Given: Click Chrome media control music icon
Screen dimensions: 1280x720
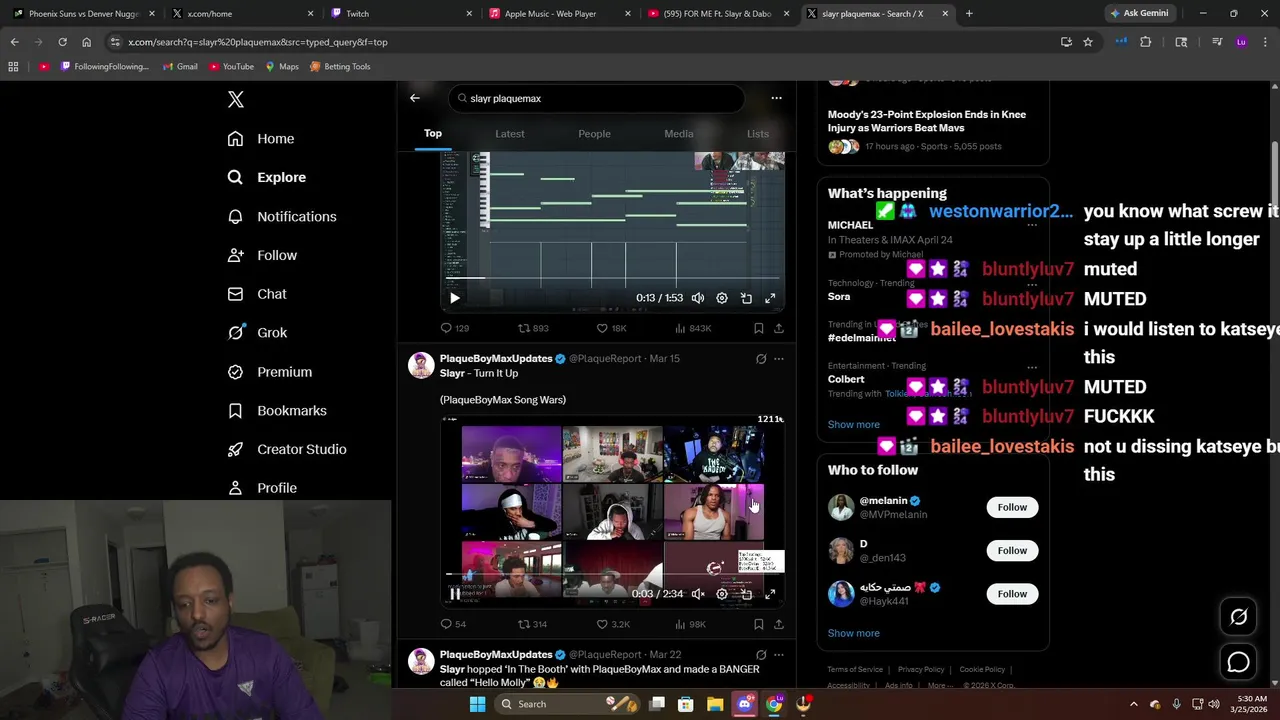Looking at the screenshot, I should tap(1217, 42).
